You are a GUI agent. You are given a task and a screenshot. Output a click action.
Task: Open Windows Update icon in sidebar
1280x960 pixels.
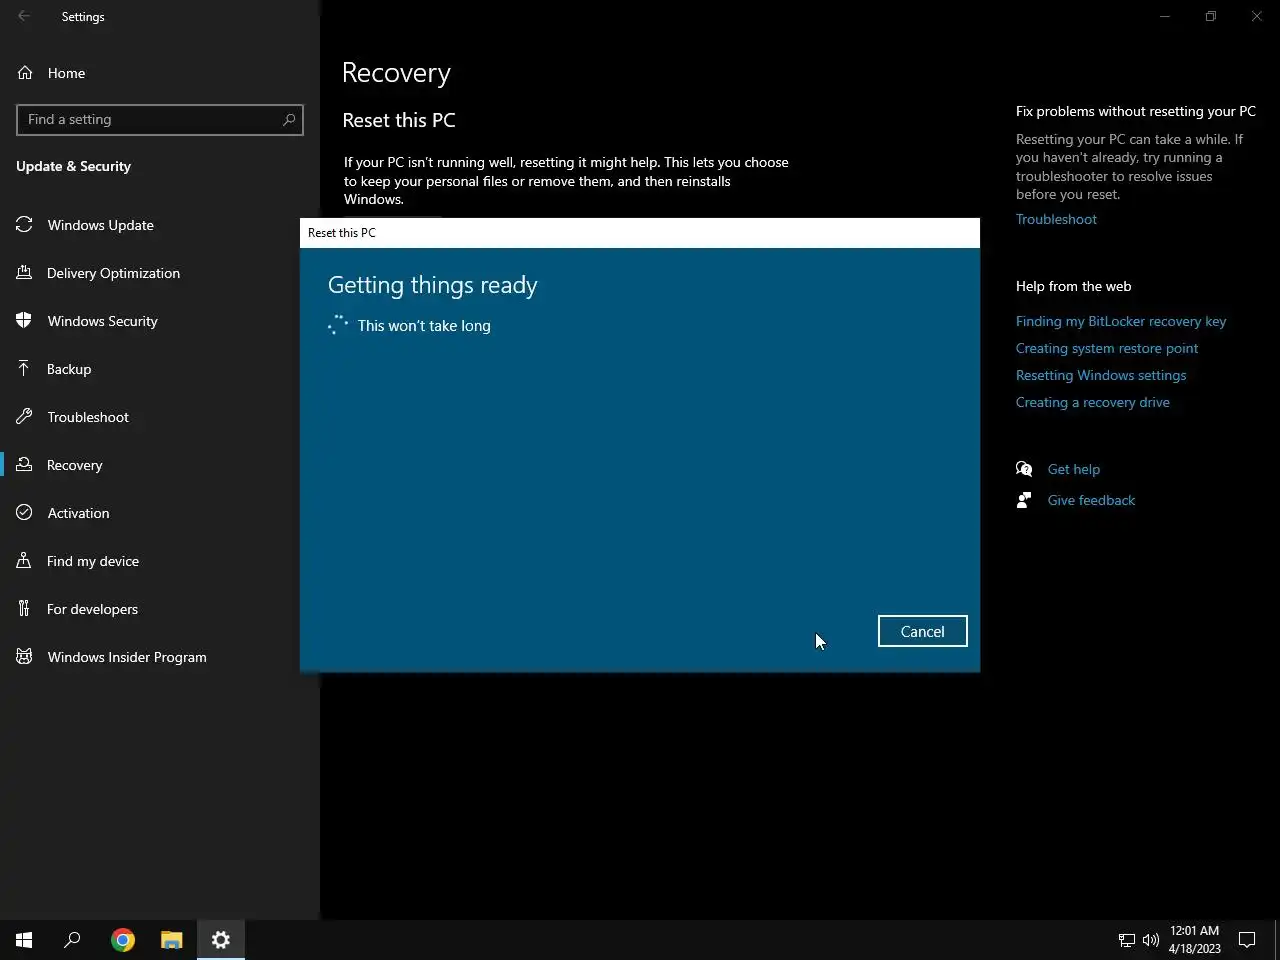click(x=24, y=225)
